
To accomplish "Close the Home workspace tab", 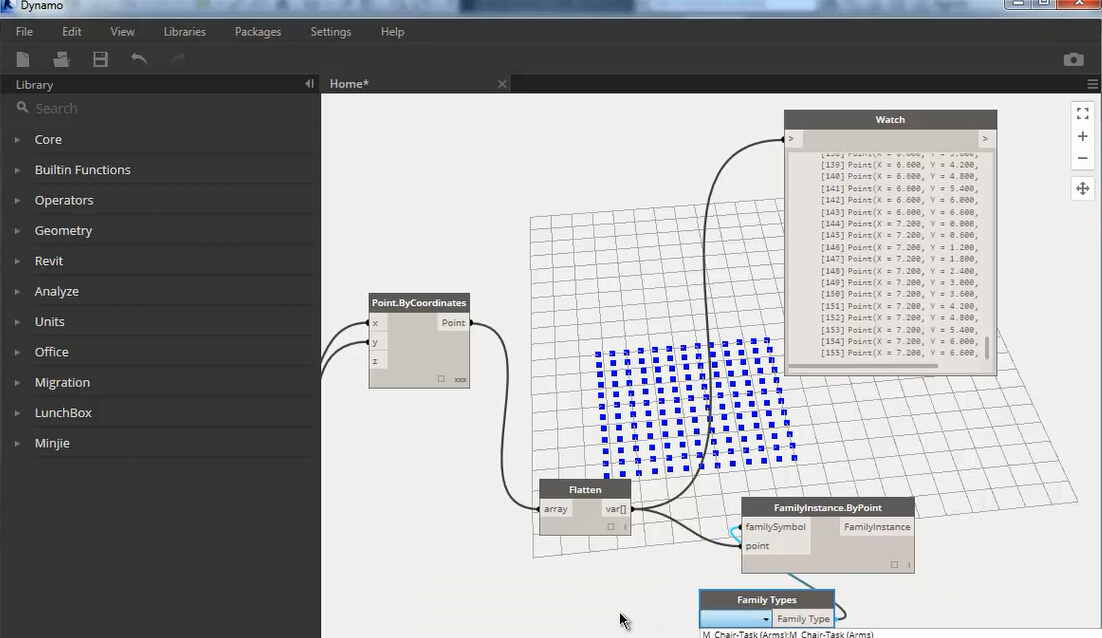I will click(x=502, y=84).
